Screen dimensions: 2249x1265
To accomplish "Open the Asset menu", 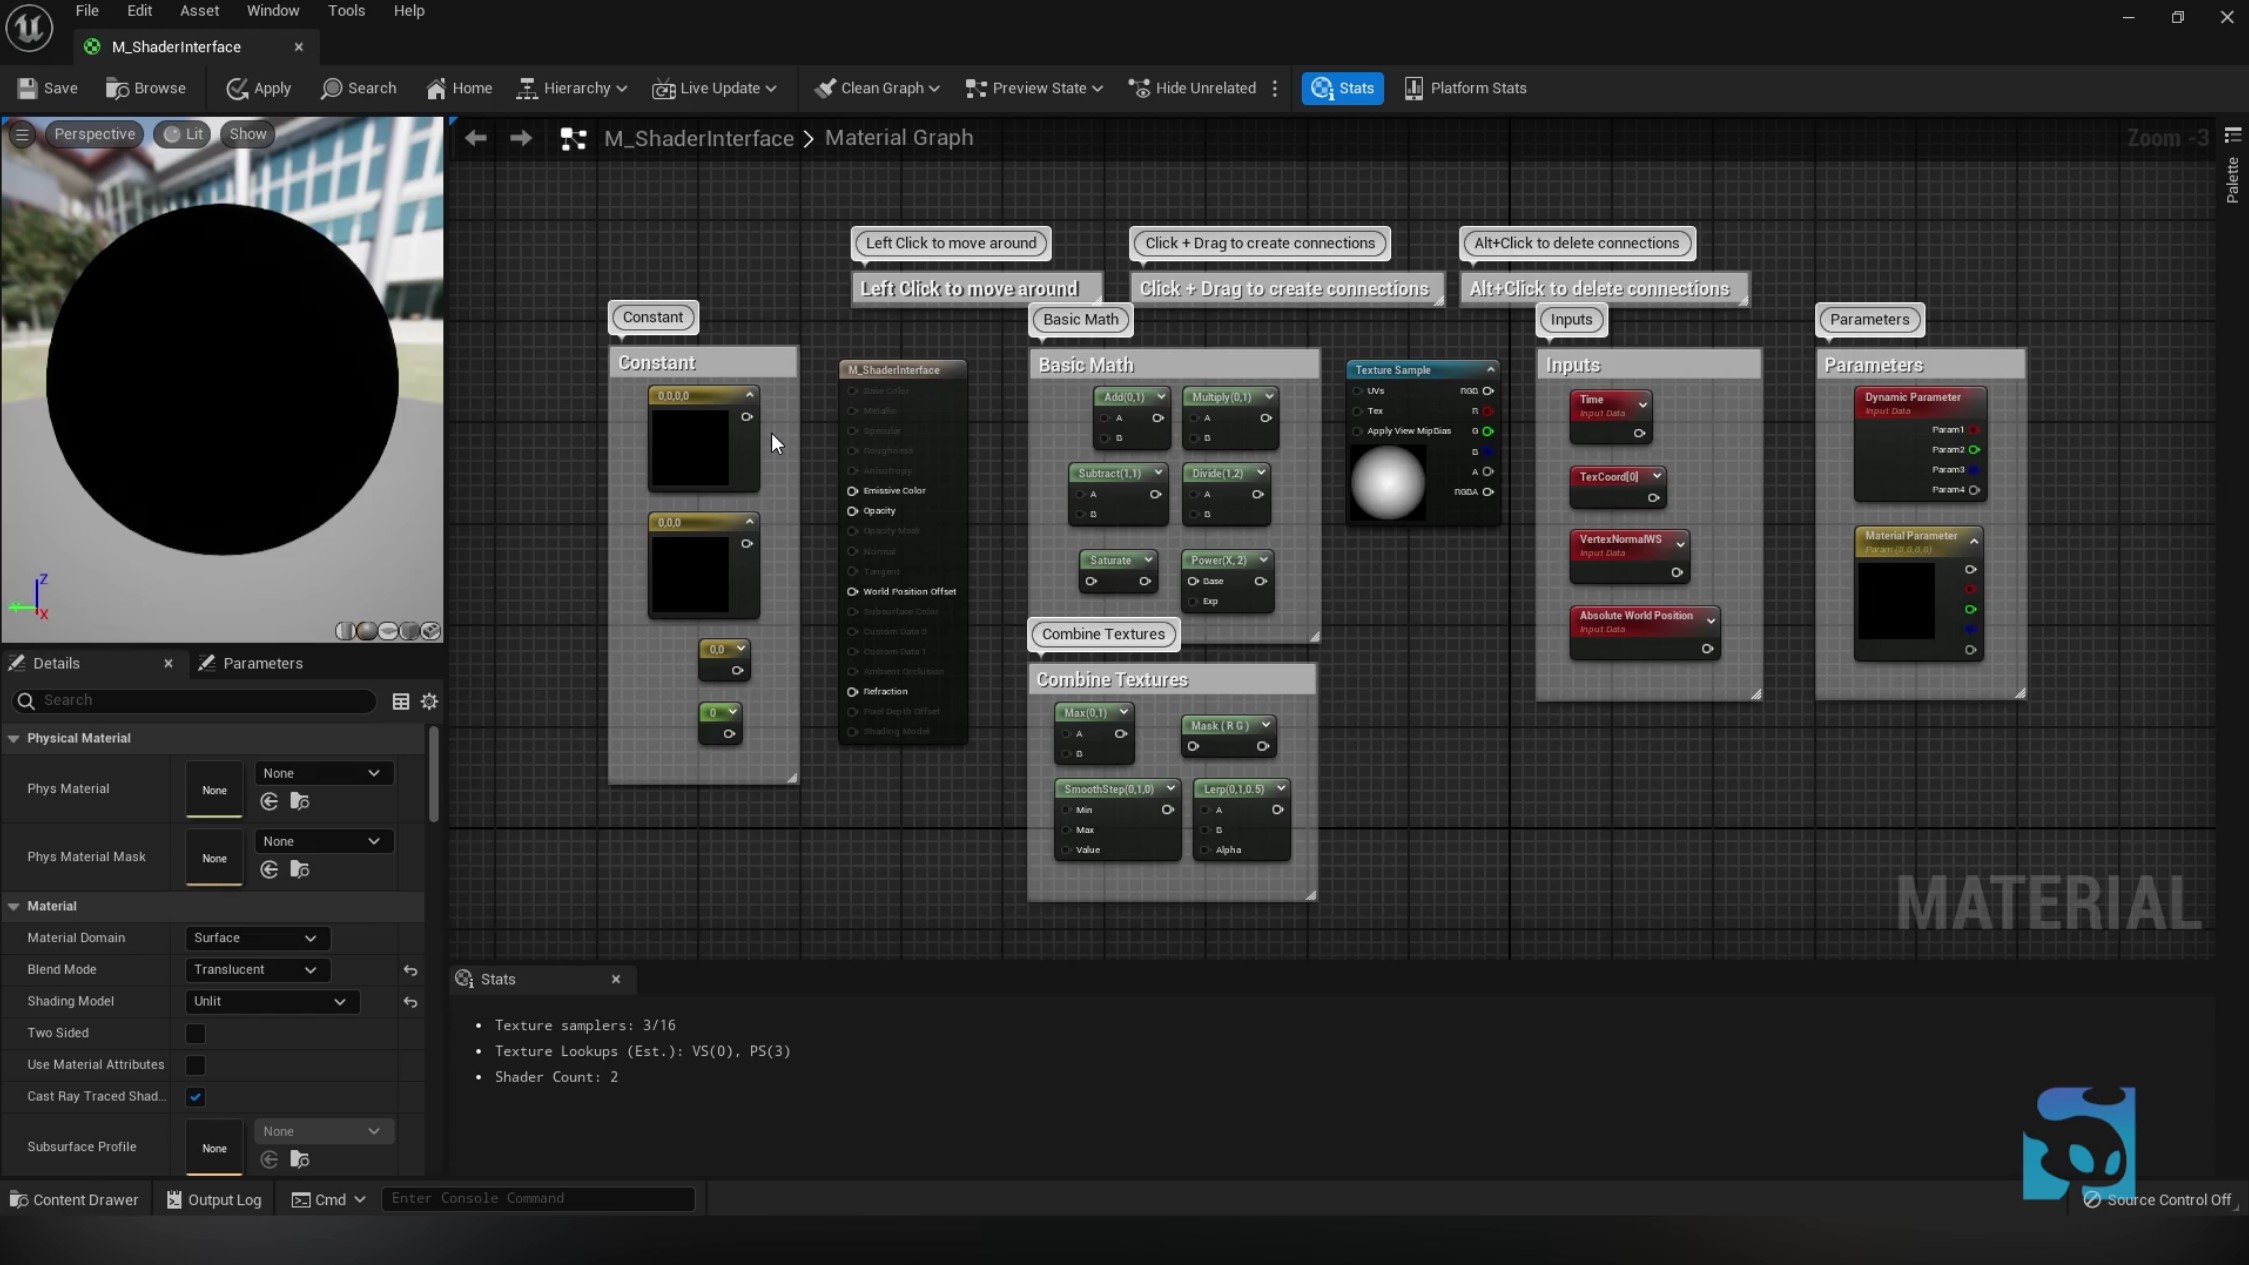I will tap(199, 11).
